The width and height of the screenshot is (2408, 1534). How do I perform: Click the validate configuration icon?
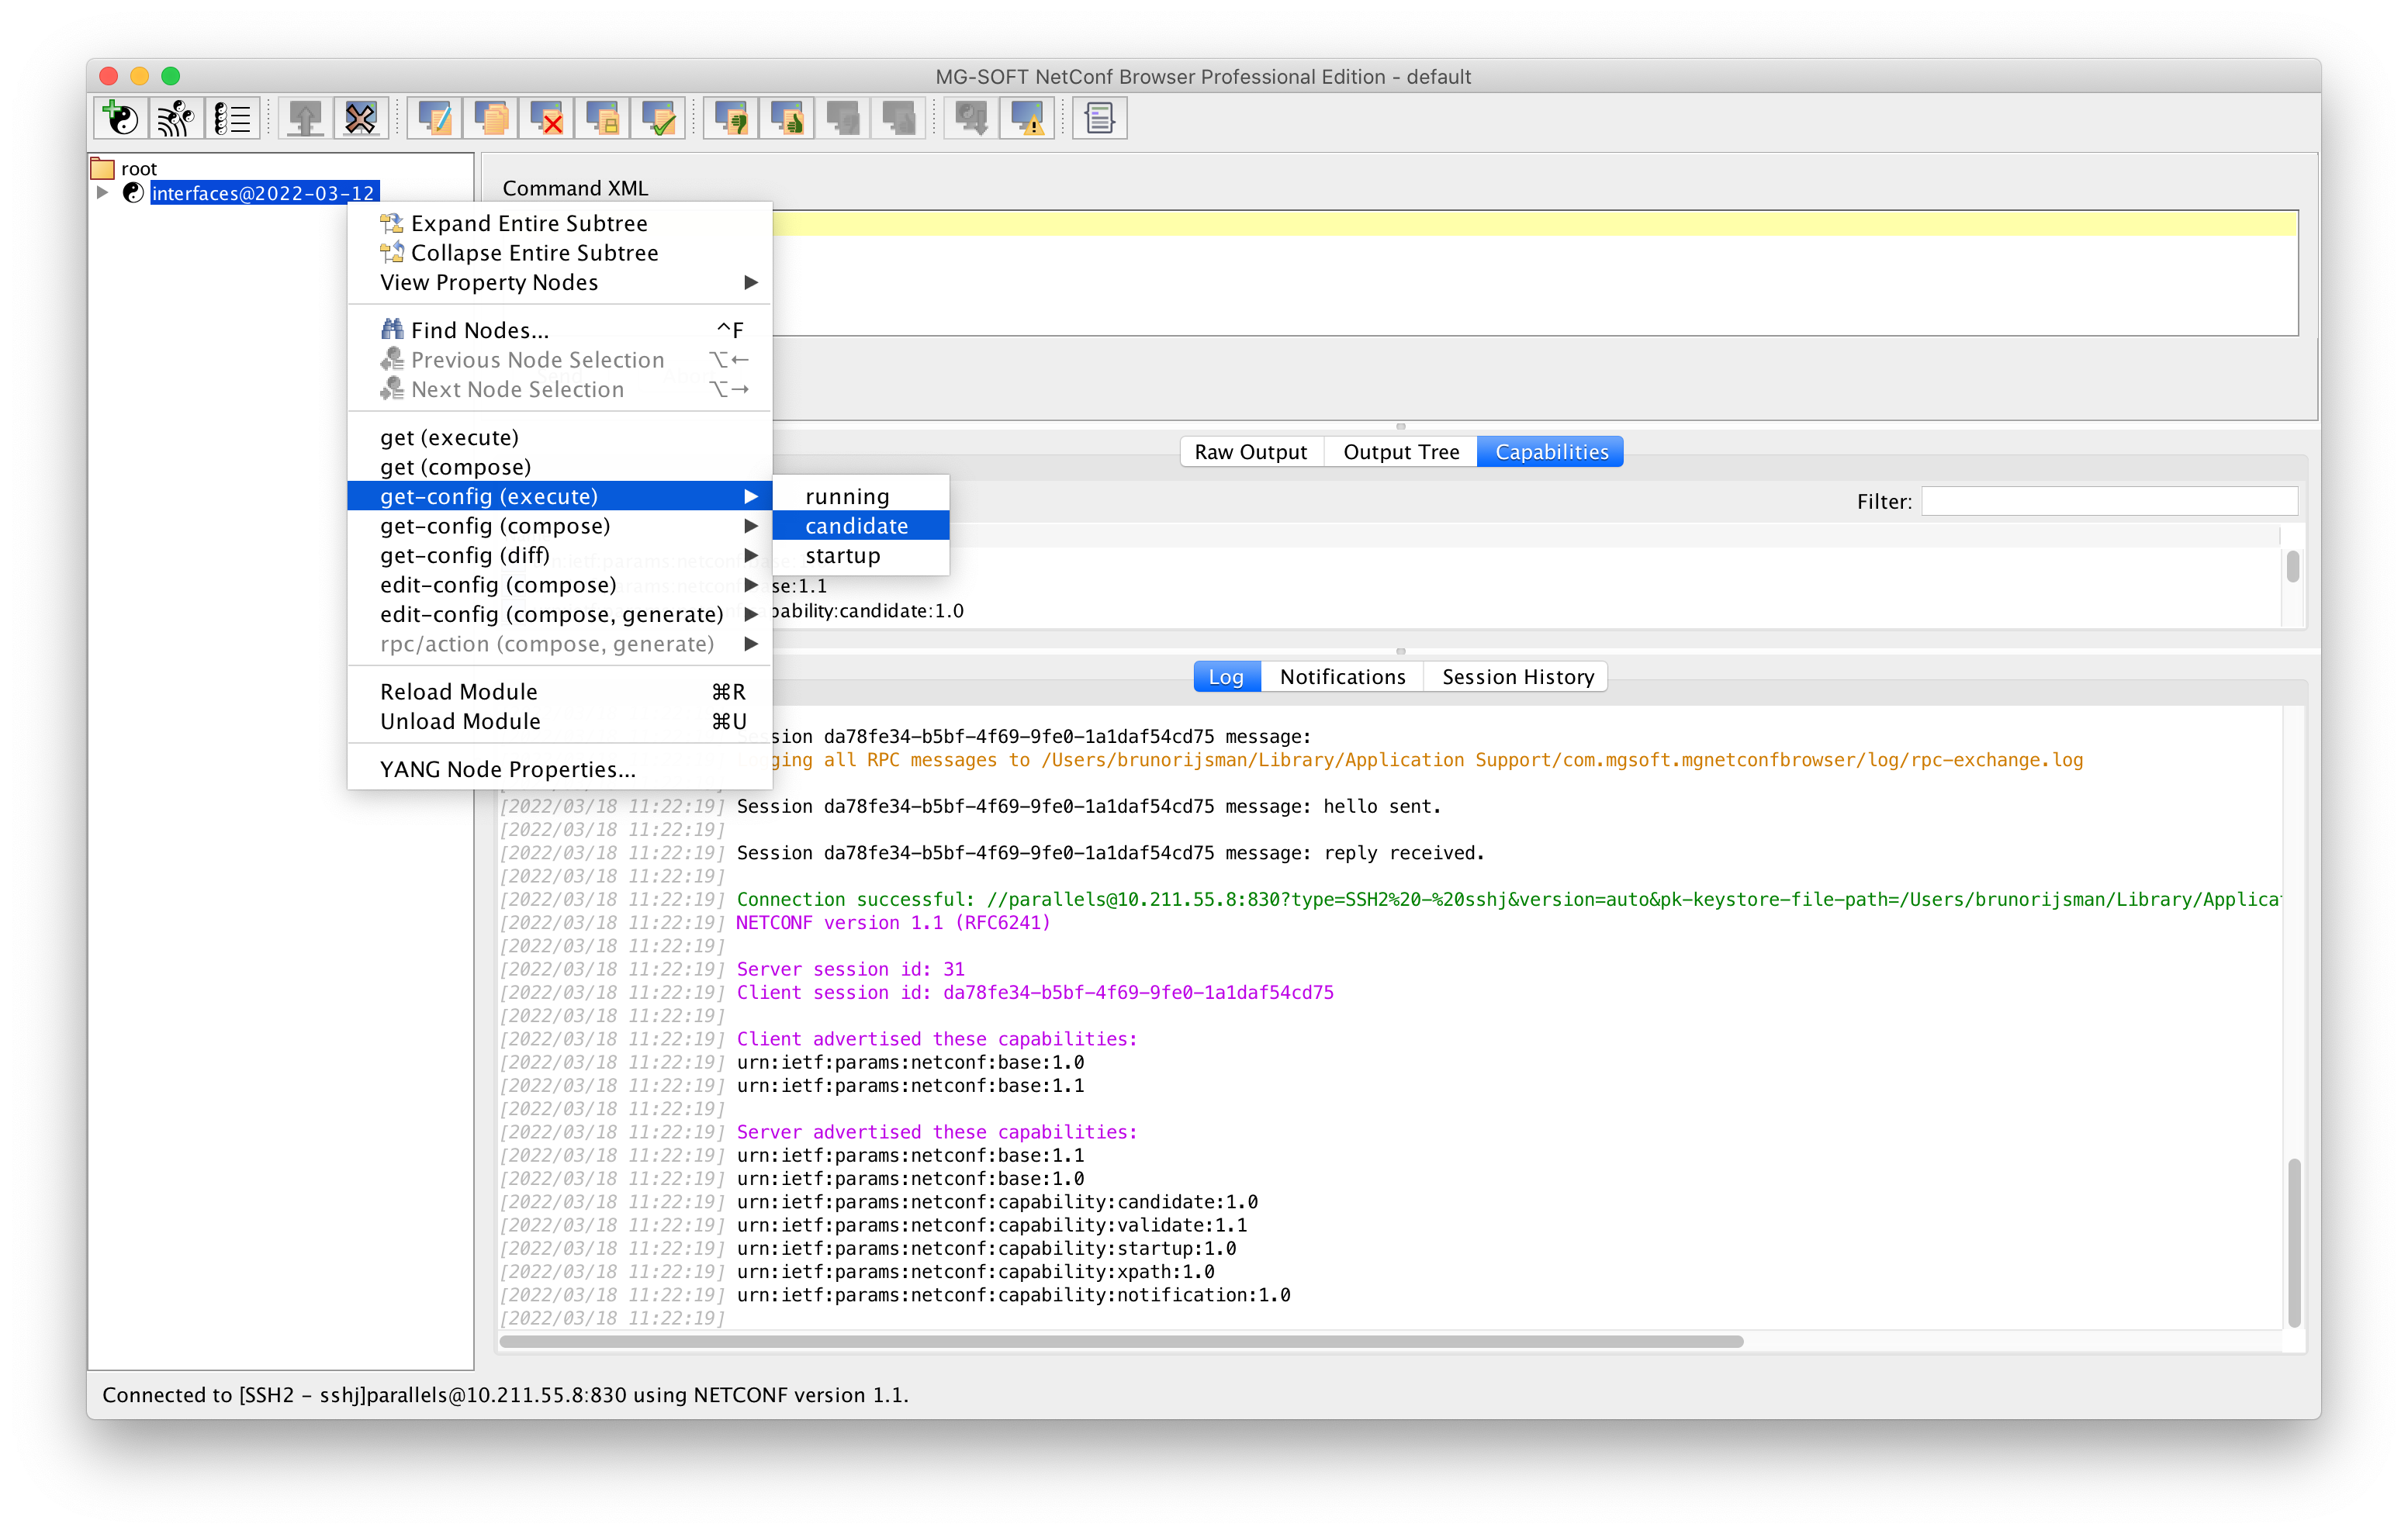coord(658,118)
